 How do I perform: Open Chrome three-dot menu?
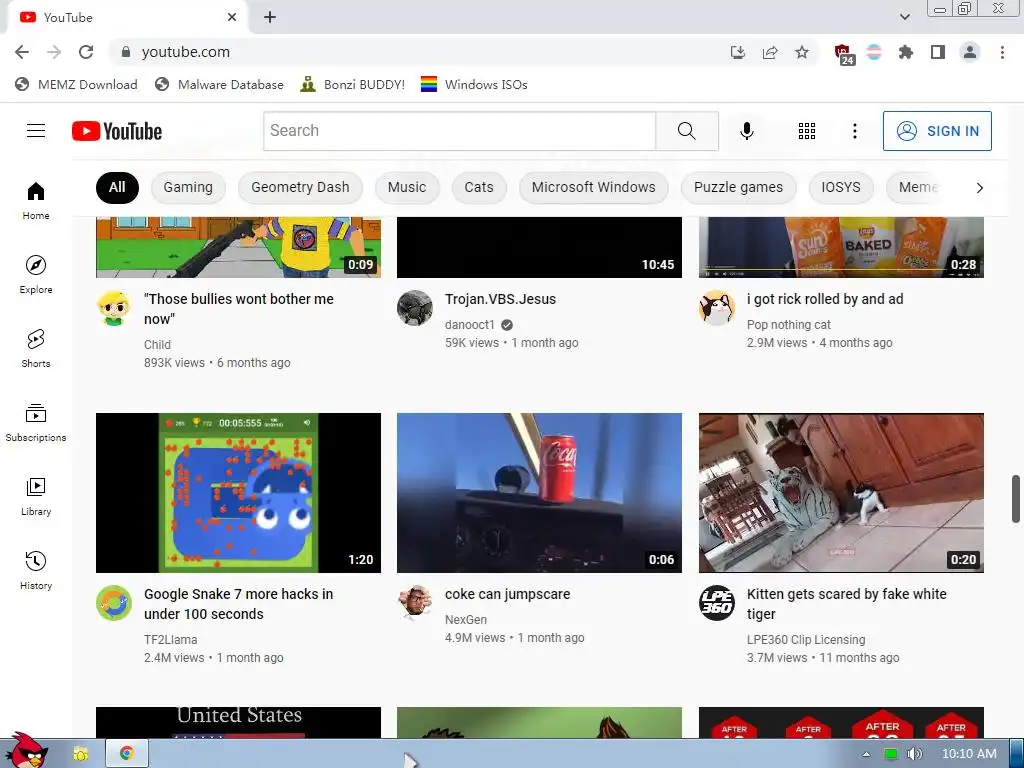(1002, 52)
